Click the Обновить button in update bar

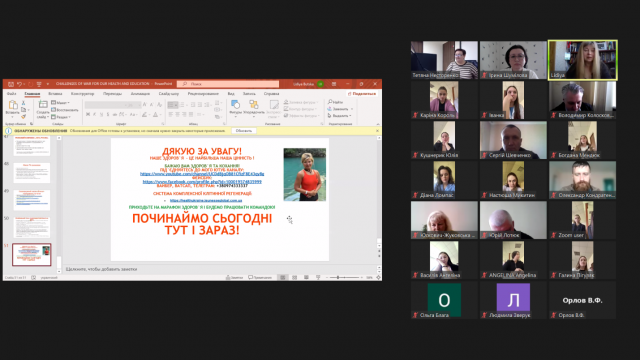pyautogui.click(x=244, y=131)
